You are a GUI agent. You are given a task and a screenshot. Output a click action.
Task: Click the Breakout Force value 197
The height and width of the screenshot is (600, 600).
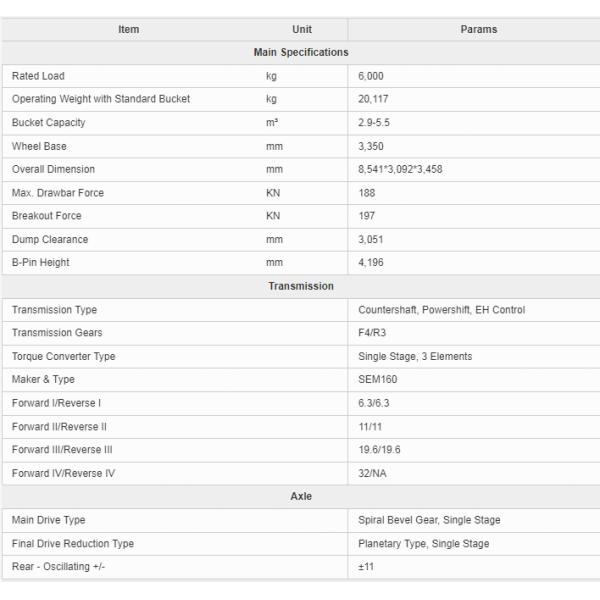coord(367,216)
